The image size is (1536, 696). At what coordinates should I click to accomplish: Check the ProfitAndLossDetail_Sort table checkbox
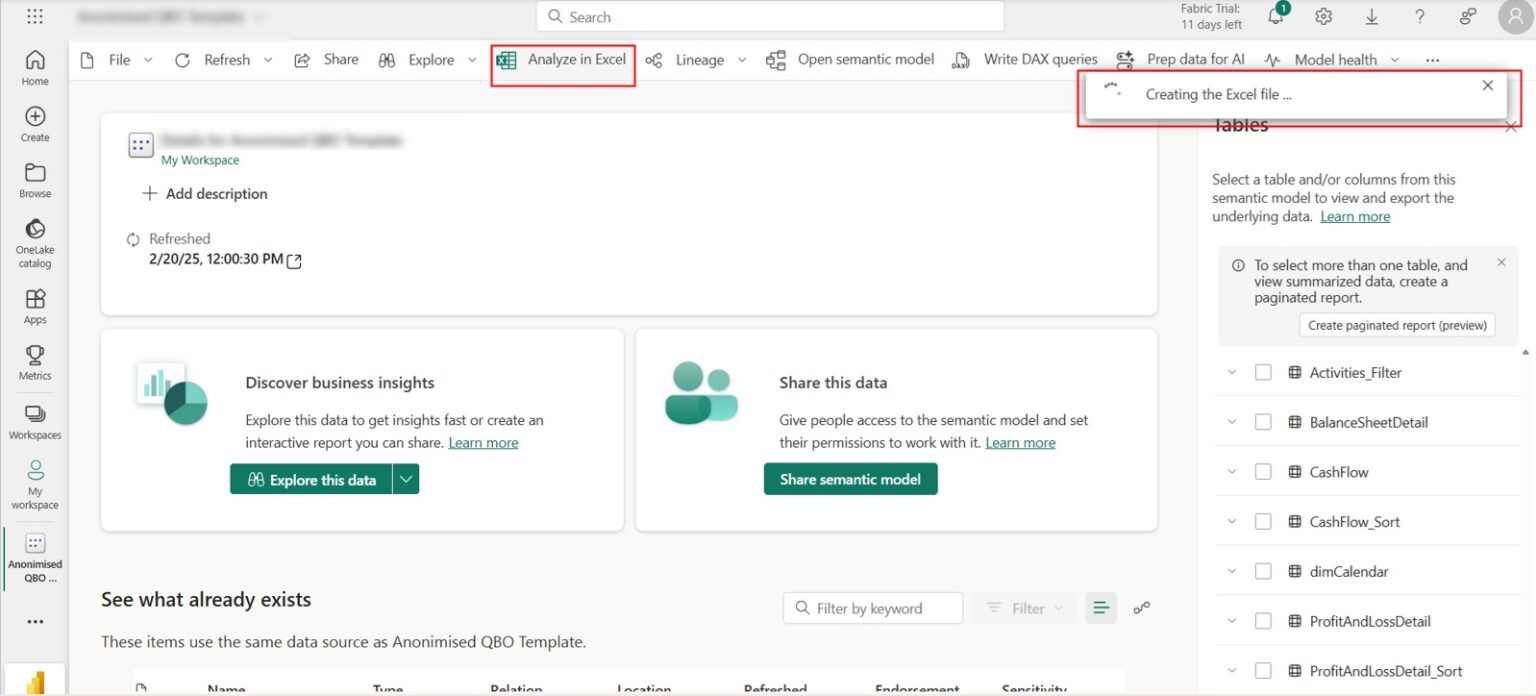(1263, 671)
